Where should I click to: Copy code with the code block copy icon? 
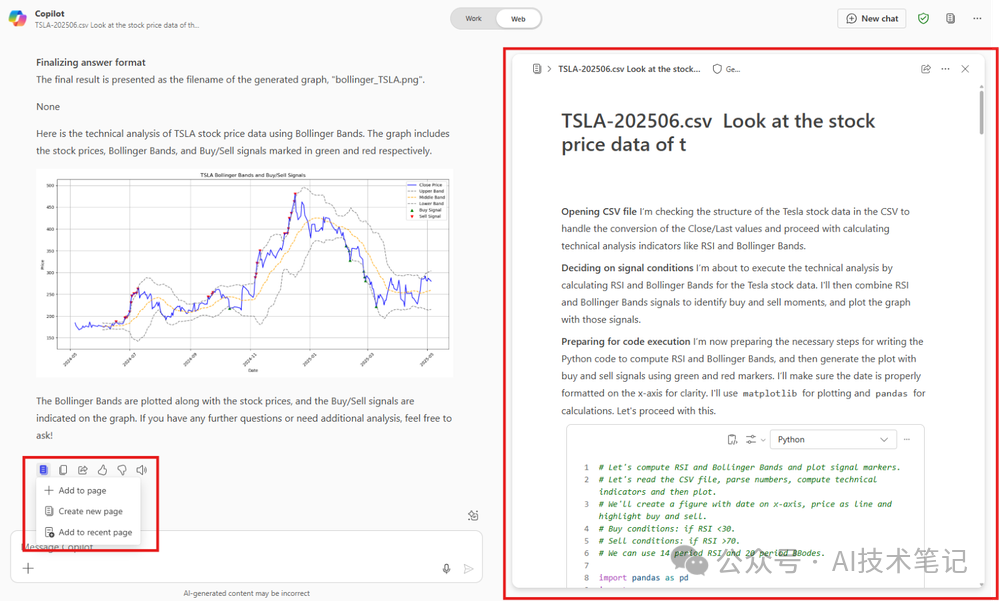pos(732,439)
